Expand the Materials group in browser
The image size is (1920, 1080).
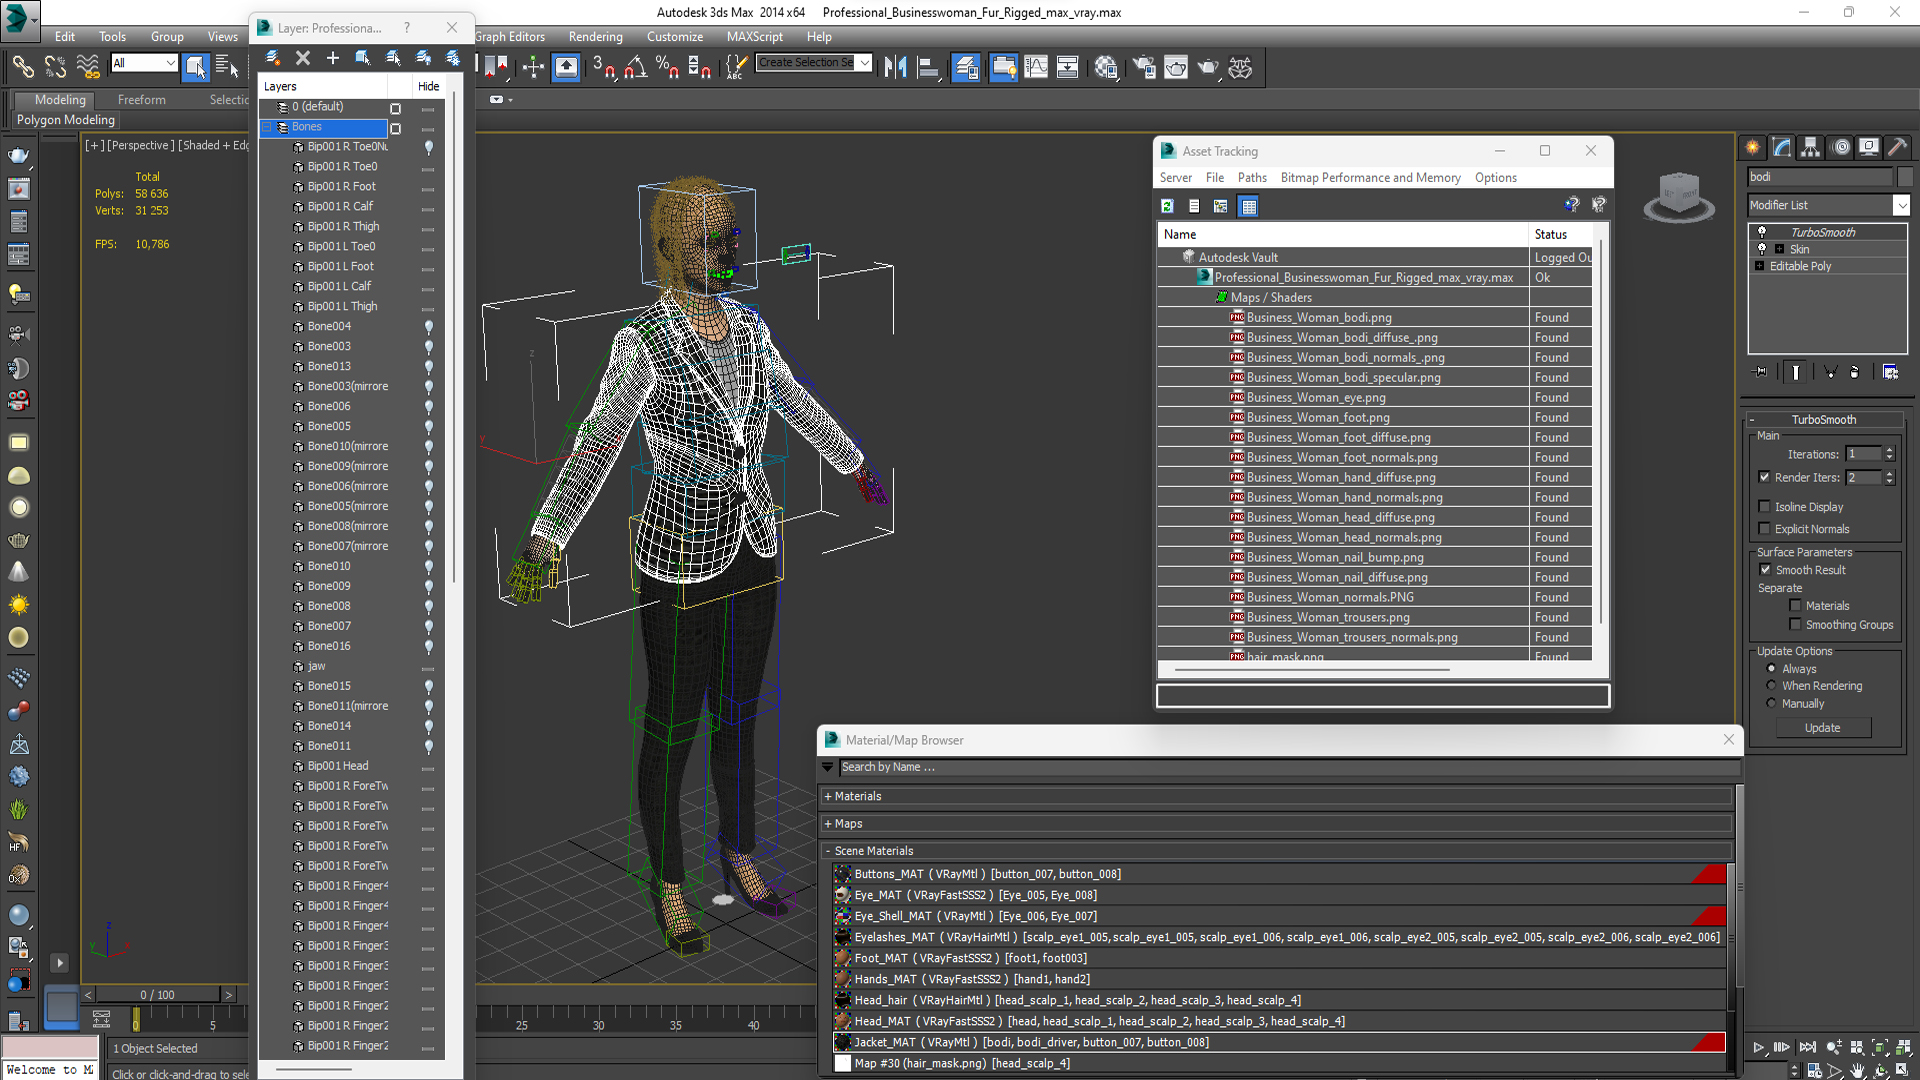pos(828,797)
